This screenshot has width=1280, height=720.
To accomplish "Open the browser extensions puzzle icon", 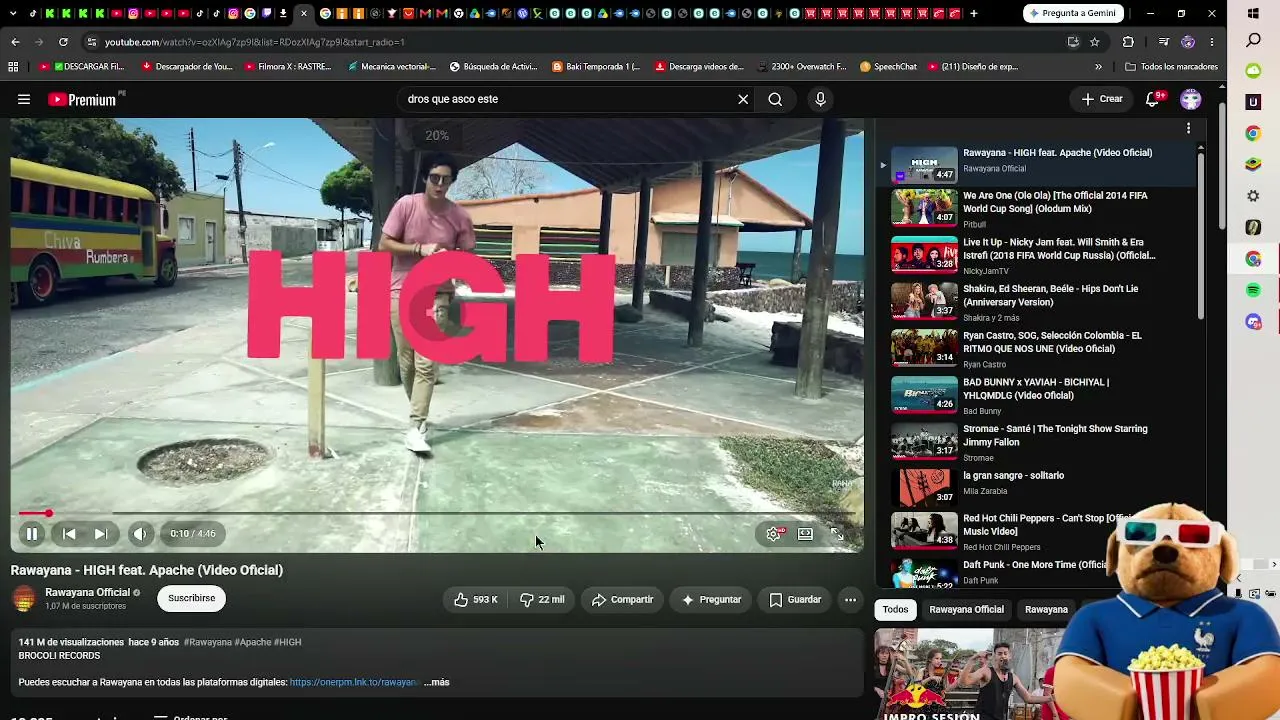I will coord(1128,42).
